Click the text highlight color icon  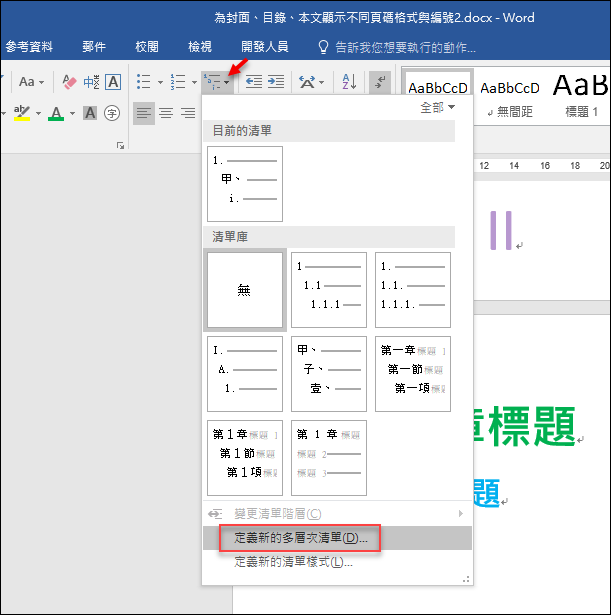tap(22, 113)
